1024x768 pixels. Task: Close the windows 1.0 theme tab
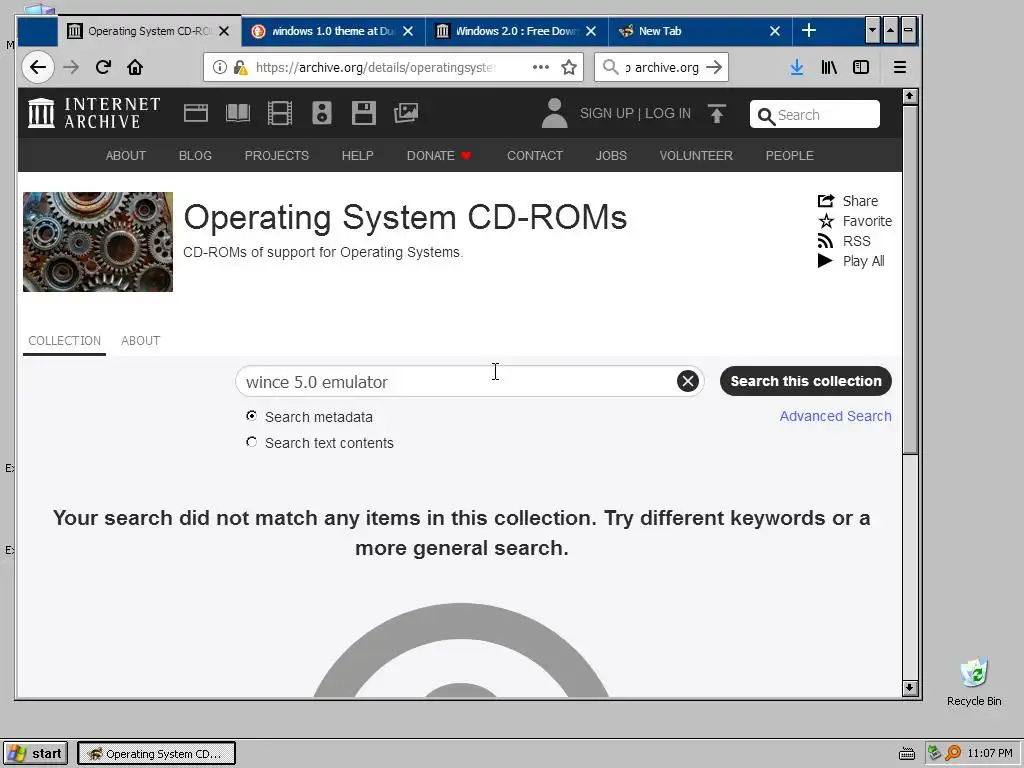[408, 31]
